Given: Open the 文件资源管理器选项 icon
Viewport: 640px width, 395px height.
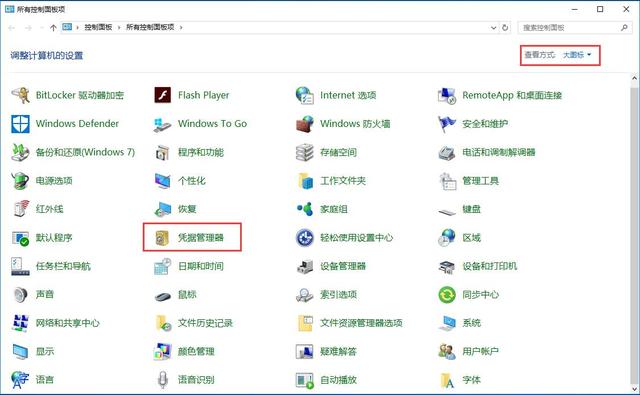Looking at the screenshot, I should (305, 323).
